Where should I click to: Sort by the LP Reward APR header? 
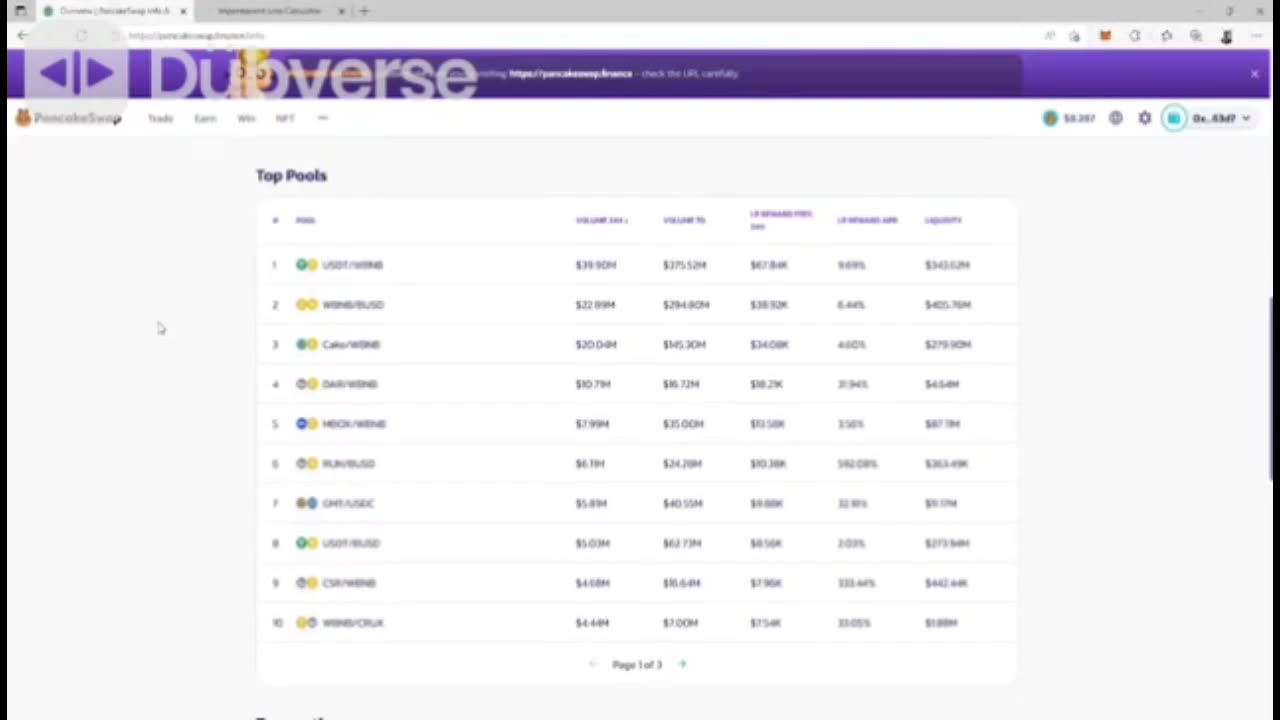coord(867,220)
